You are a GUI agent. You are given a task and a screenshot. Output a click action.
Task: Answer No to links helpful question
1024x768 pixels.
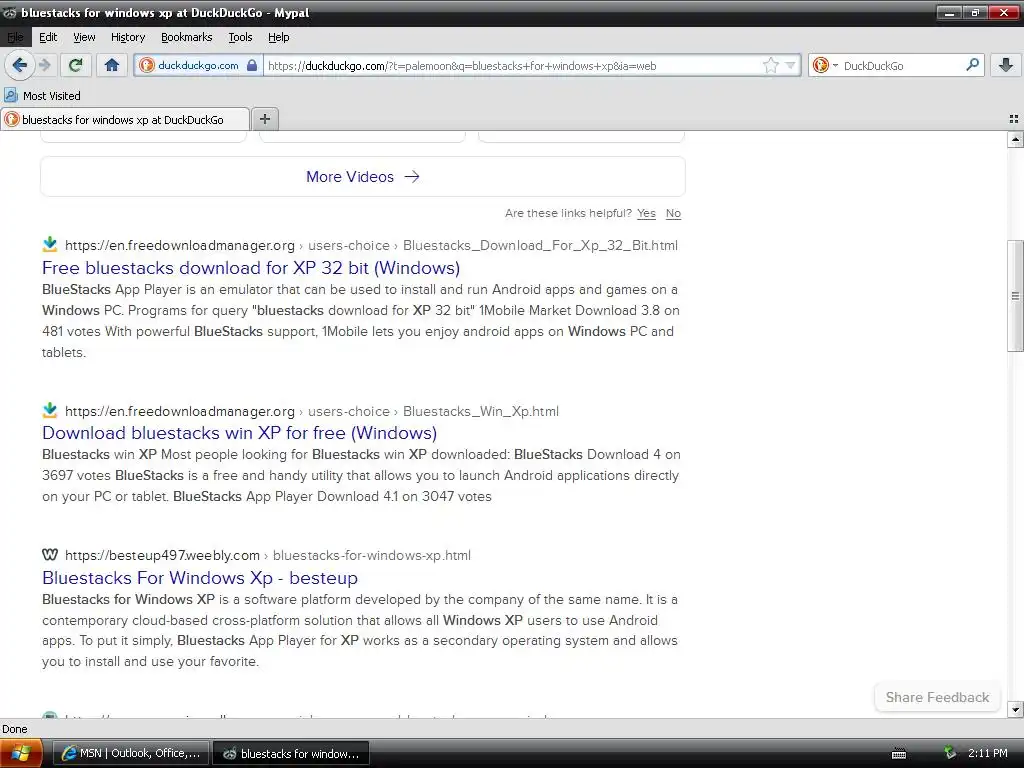click(x=673, y=213)
